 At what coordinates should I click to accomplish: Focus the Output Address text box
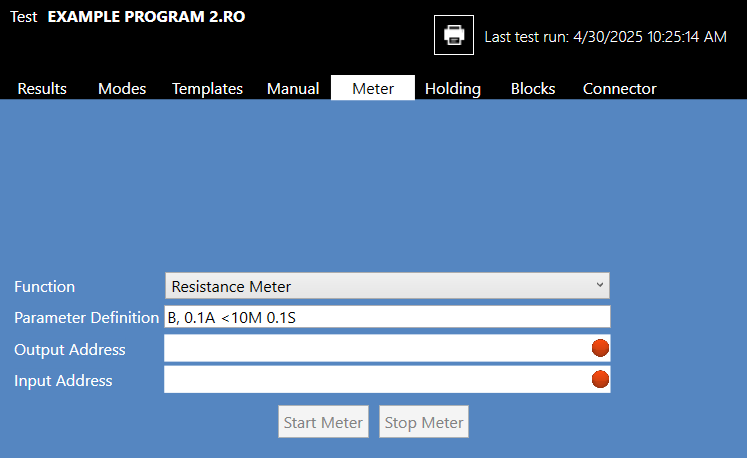[x=387, y=348]
